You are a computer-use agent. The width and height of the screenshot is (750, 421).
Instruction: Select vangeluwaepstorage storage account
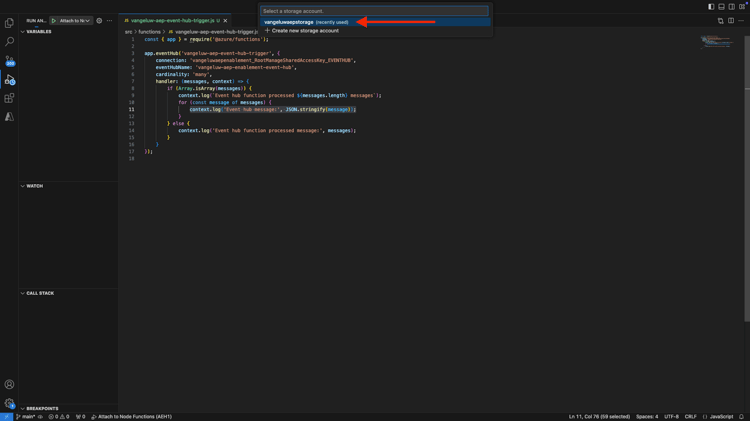375,22
